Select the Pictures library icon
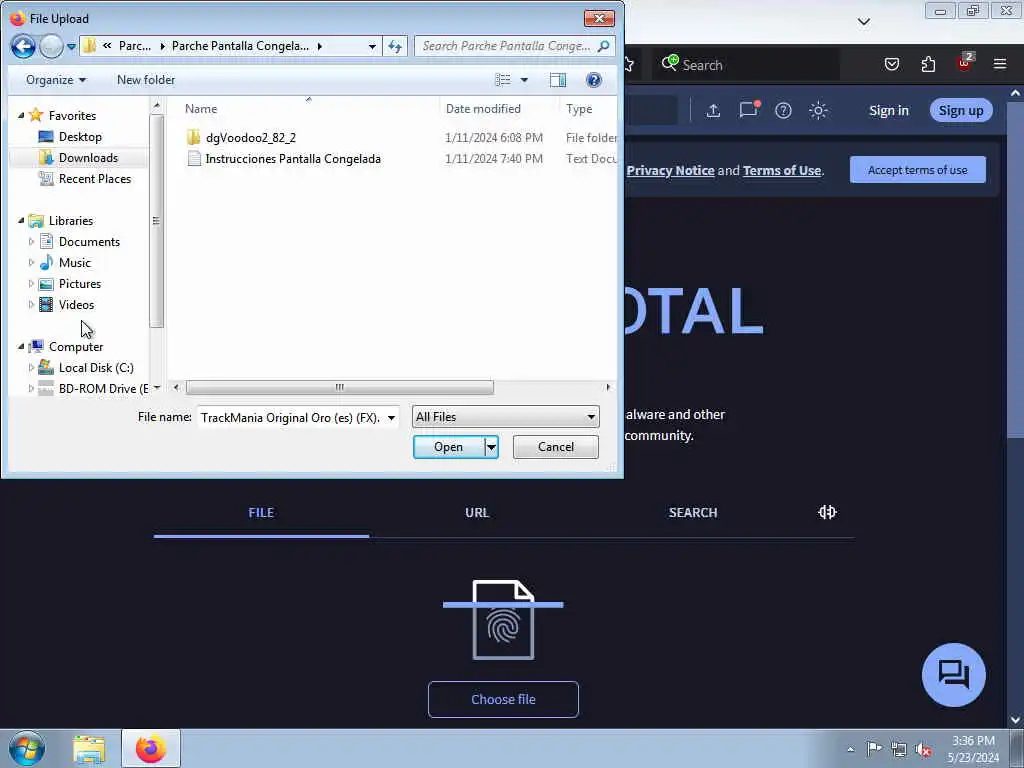 click(46, 283)
